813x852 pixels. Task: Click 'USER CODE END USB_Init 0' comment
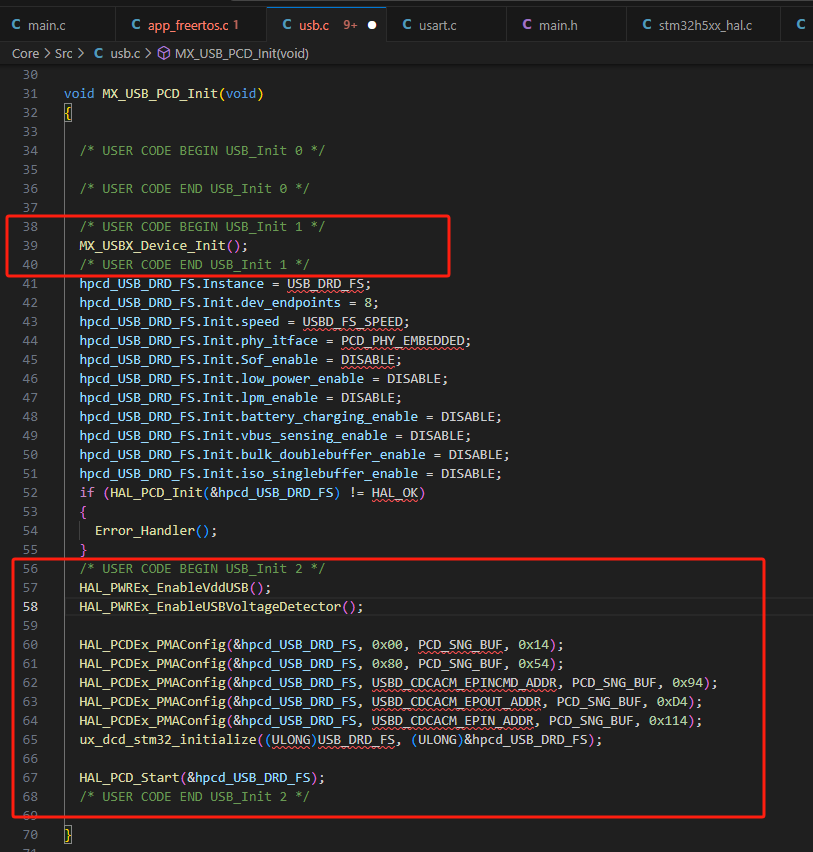coord(195,189)
